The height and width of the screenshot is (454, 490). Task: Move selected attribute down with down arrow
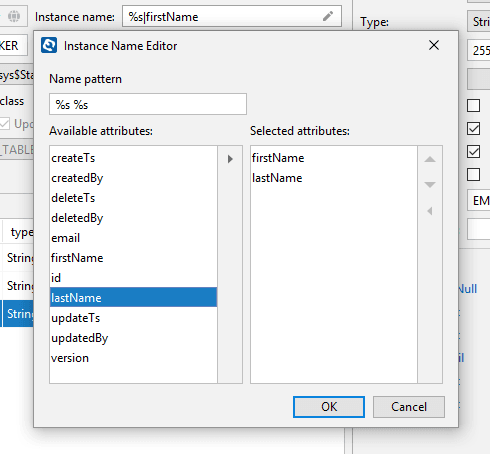pyautogui.click(x=430, y=184)
